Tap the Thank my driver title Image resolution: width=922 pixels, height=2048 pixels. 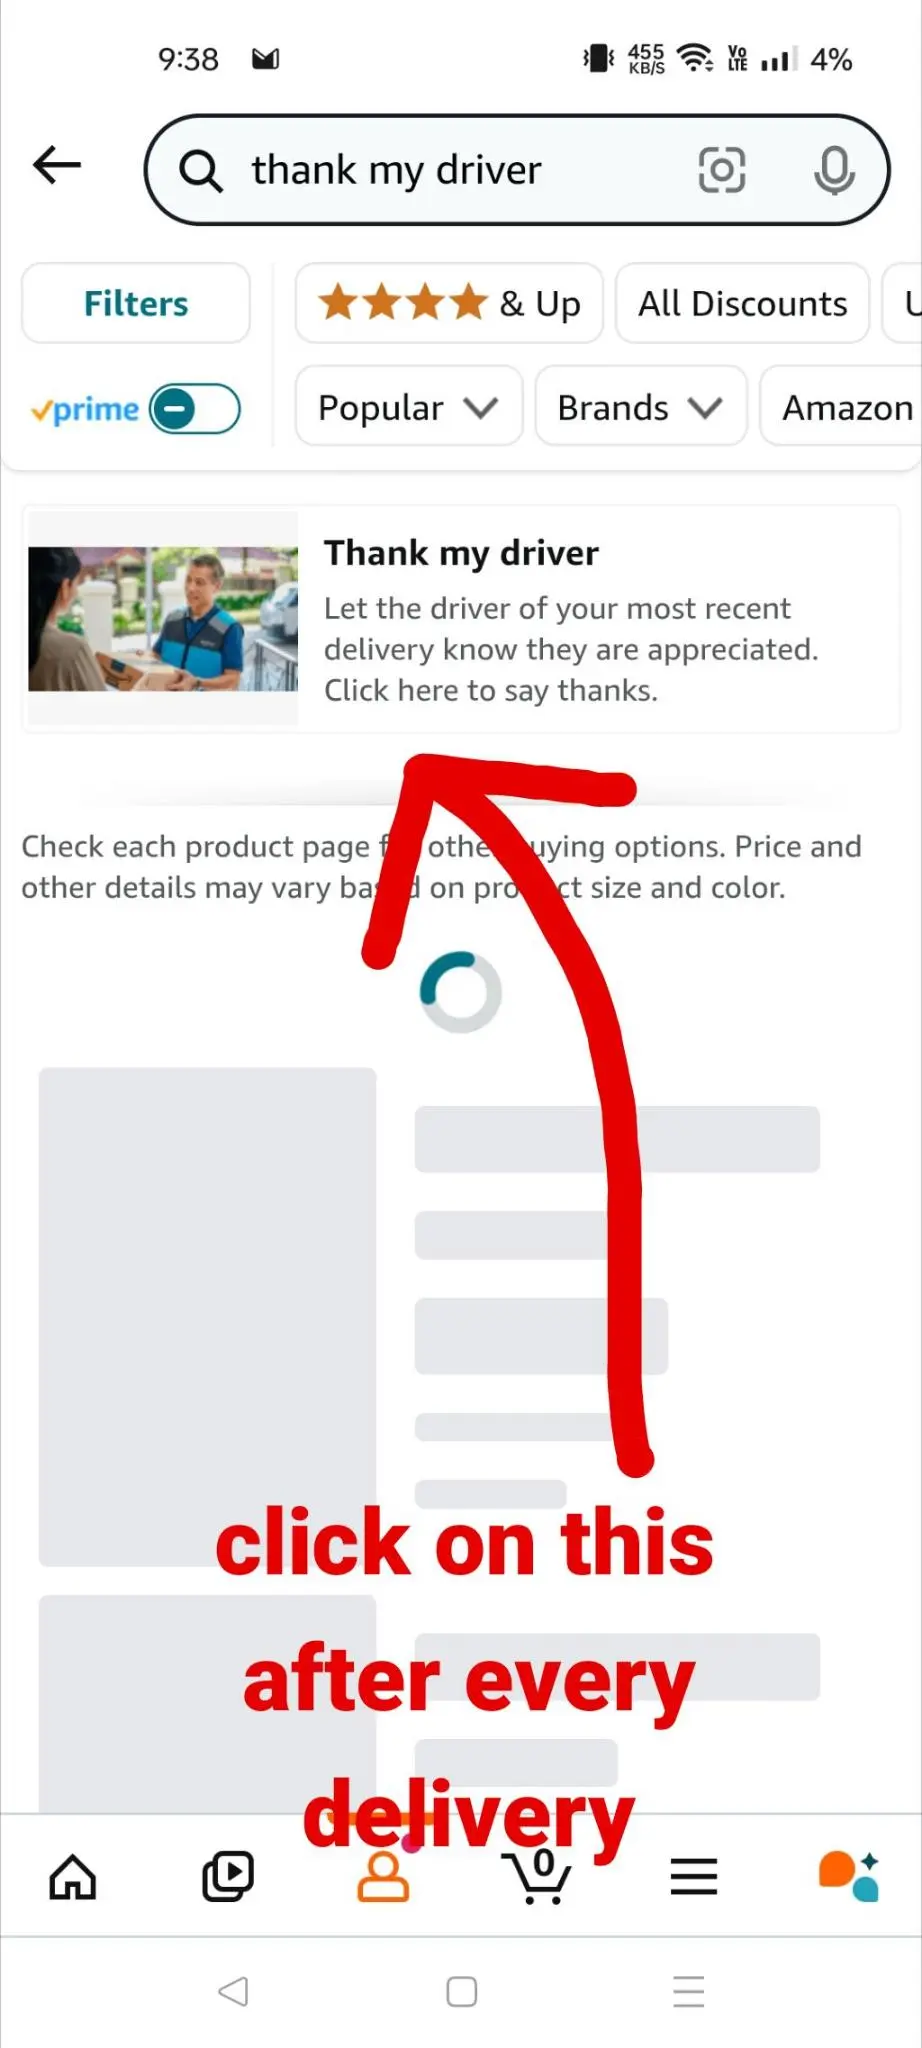point(461,552)
